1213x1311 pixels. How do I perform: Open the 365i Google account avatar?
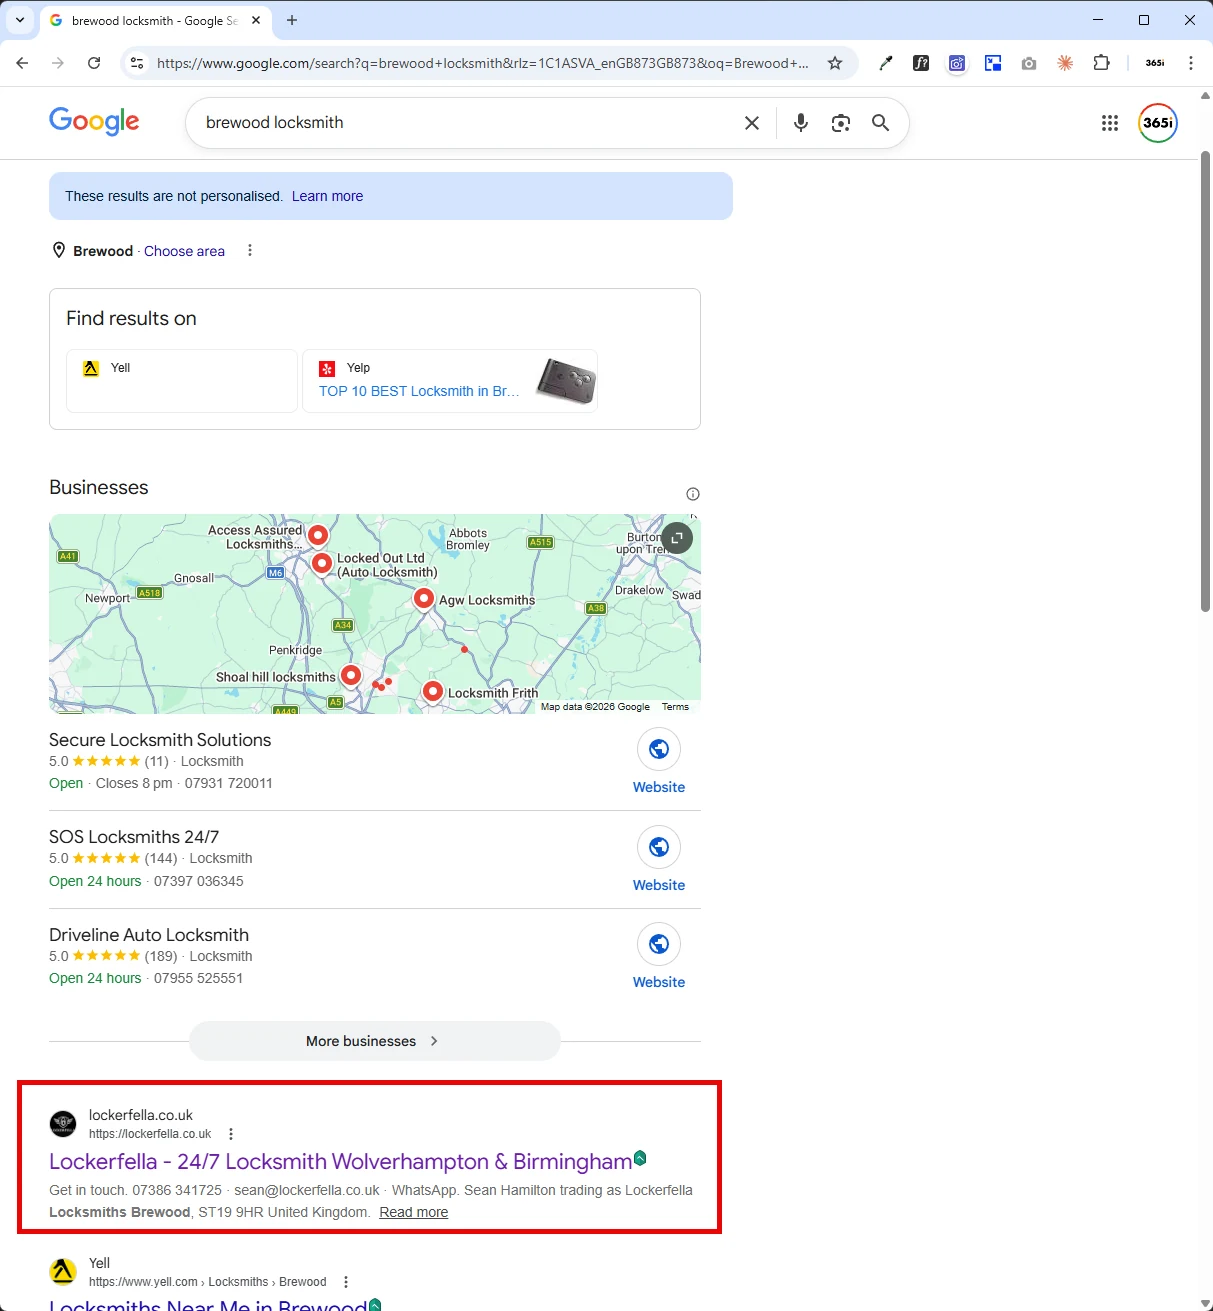point(1158,123)
